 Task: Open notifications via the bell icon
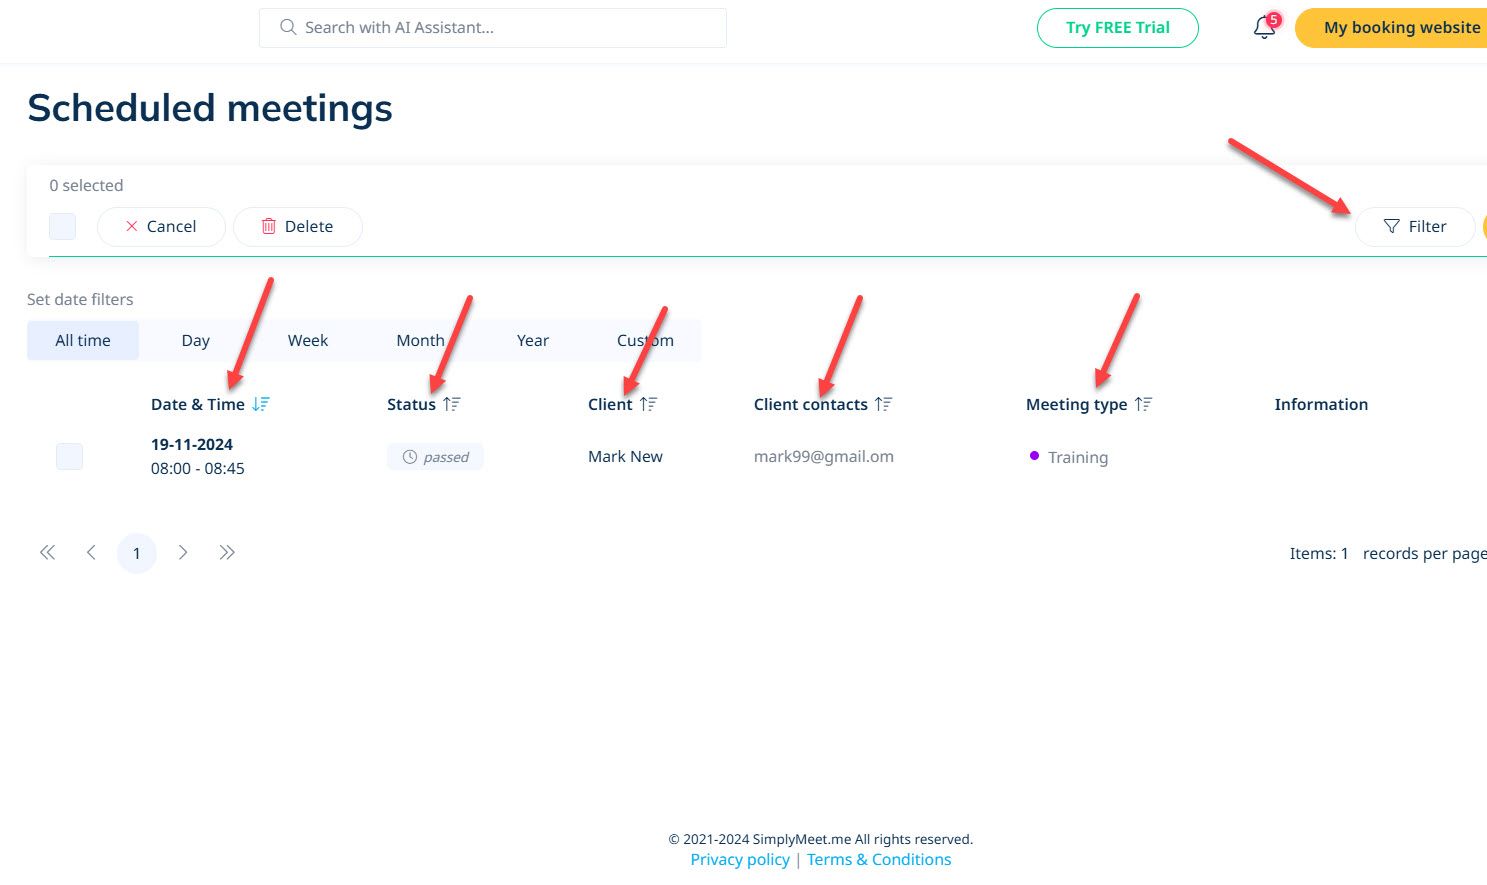[1262, 27]
